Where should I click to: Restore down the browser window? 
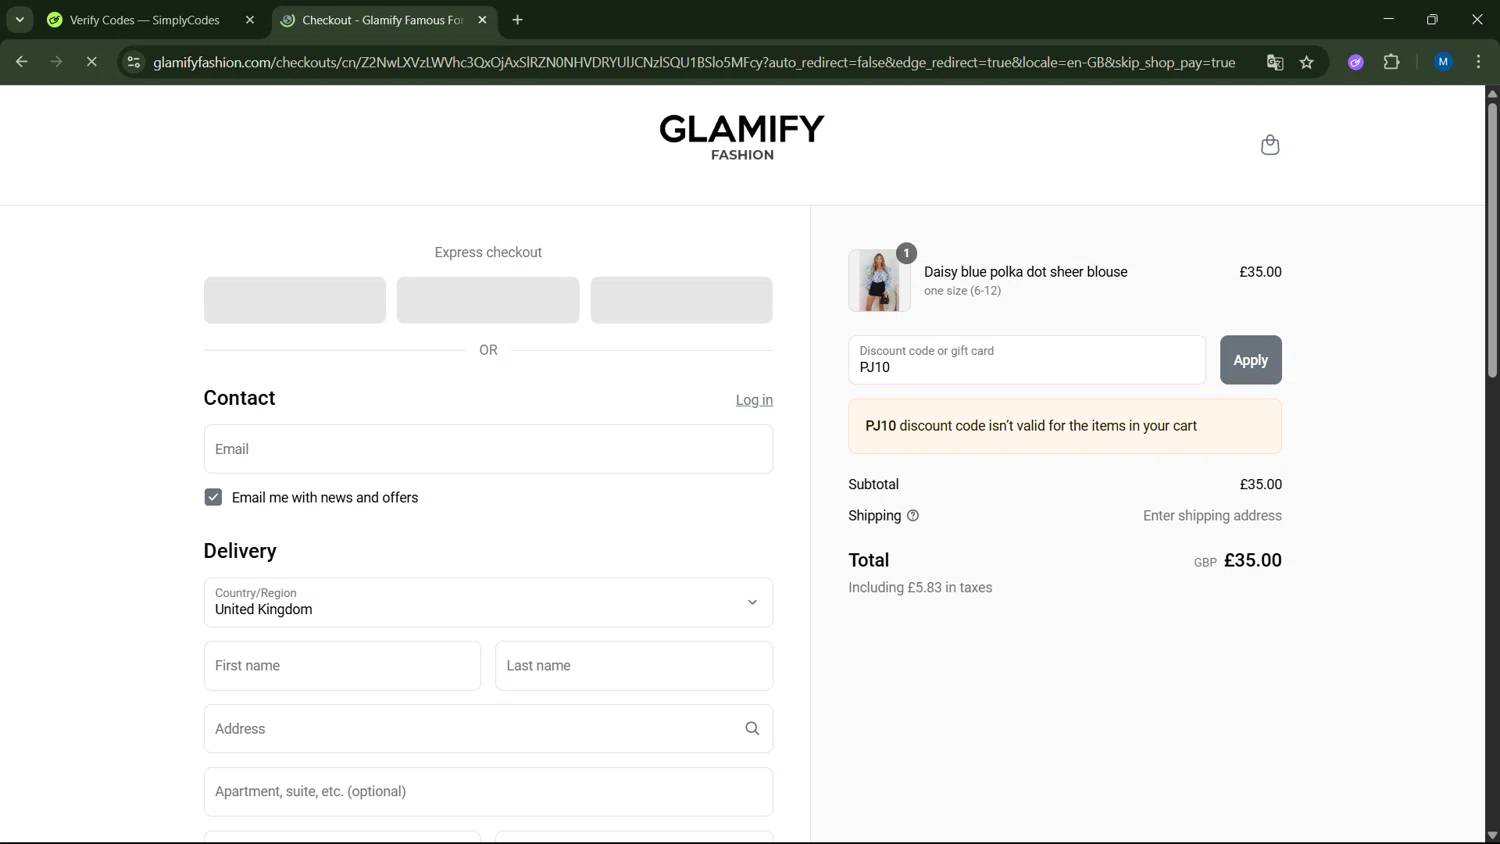pyautogui.click(x=1432, y=20)
